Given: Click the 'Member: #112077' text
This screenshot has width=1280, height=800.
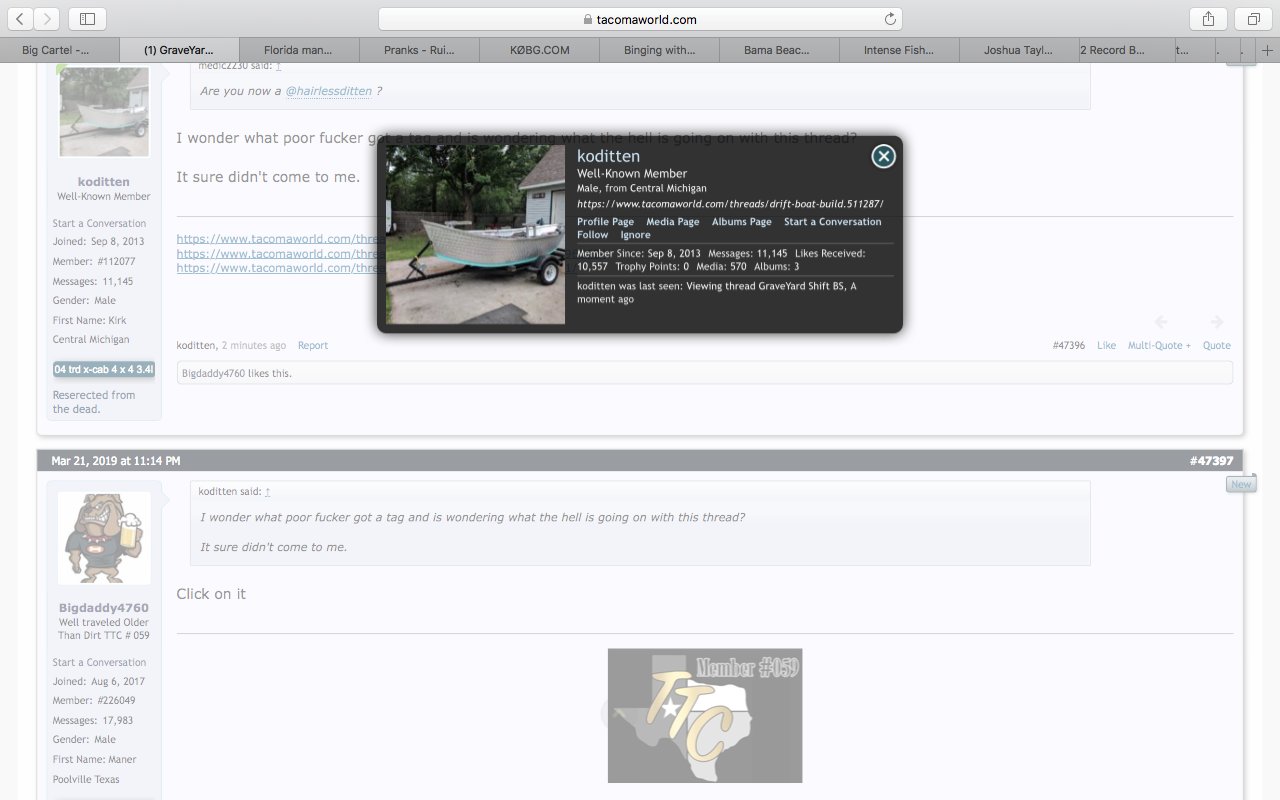Looking at the screenshot, I should (x=94, y=262).
